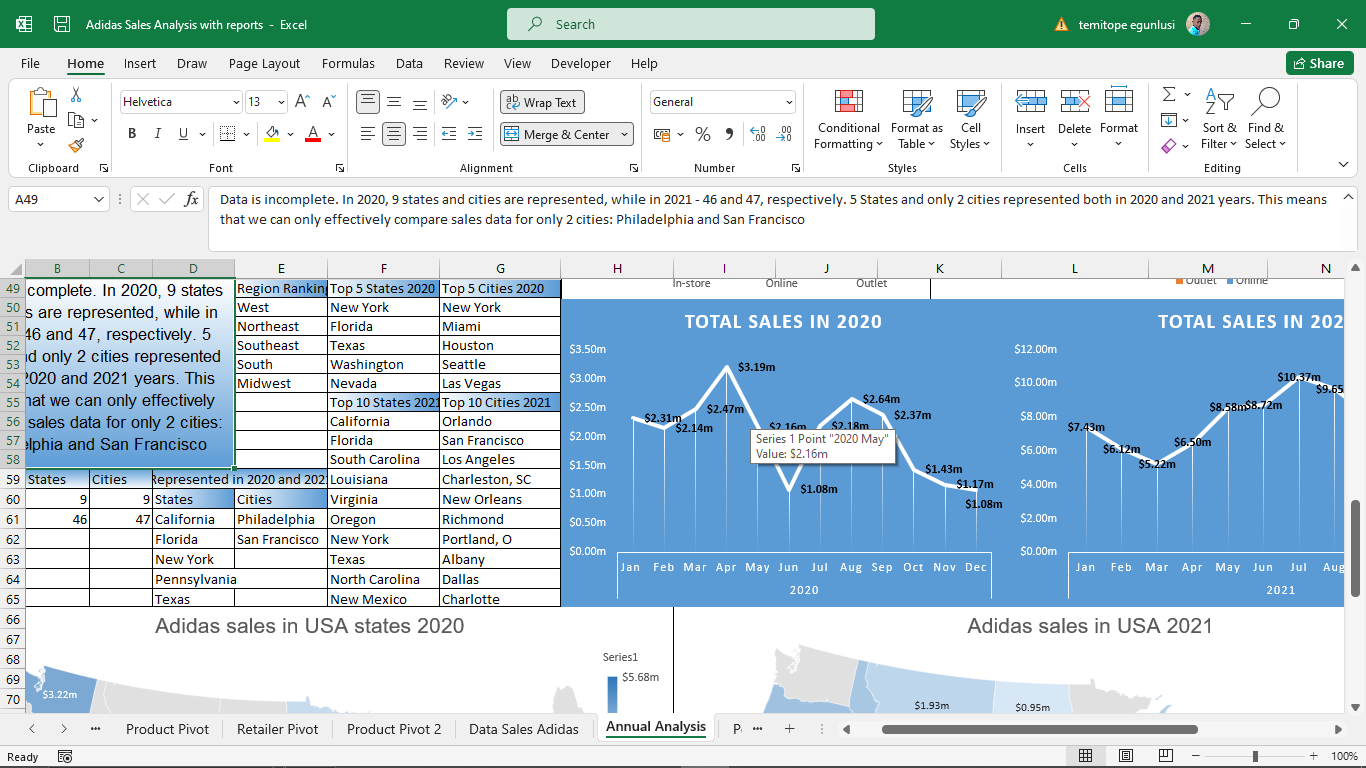Click the Merge & Center button
1366x768 pixels.
(558, 134)
